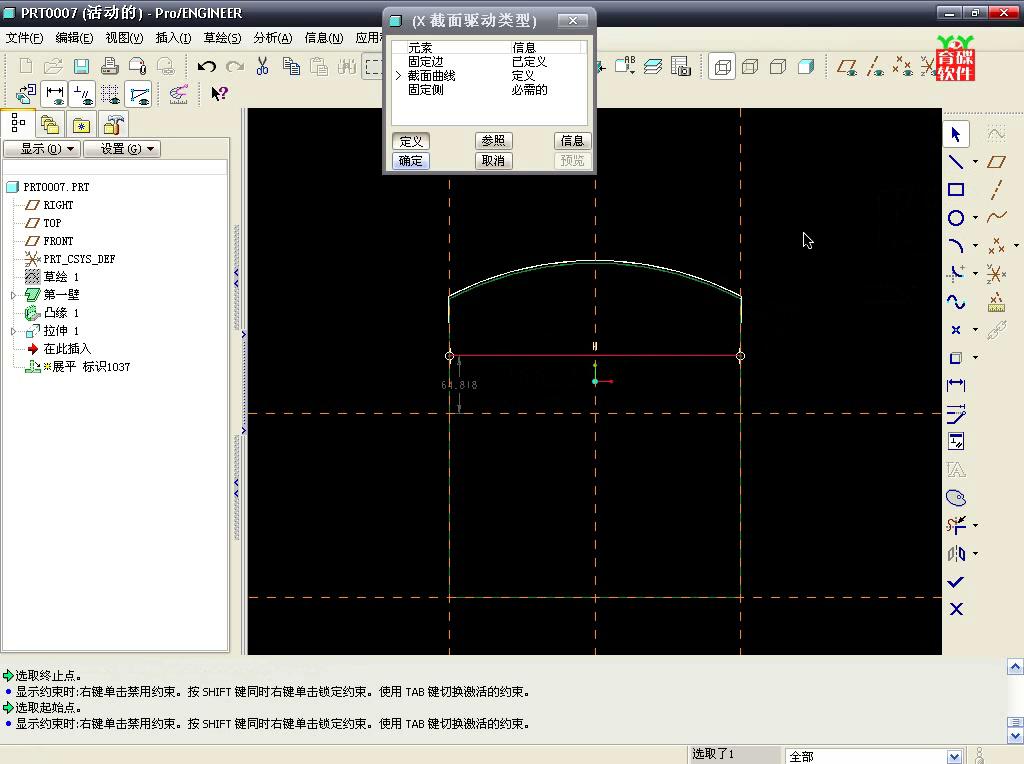Toggle display of sketch constraints

(83, 95)
